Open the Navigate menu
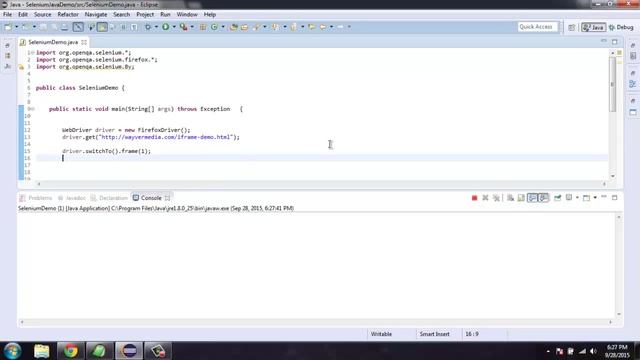 [96, 15]
